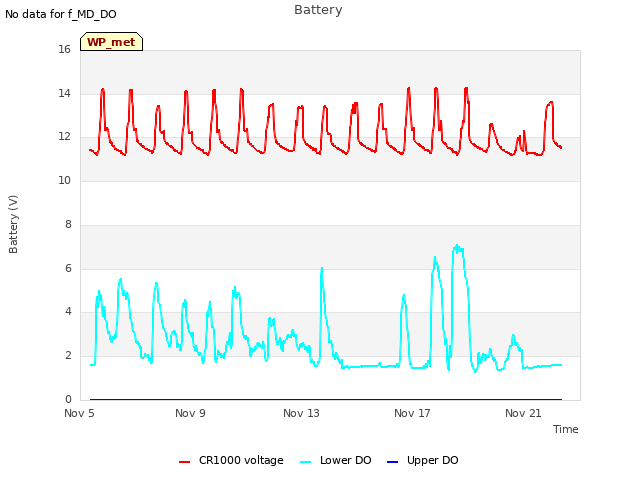Click the Nov 13 x-axis tick label
This screenshot has width=640, height=480.
tap(301, 413)
